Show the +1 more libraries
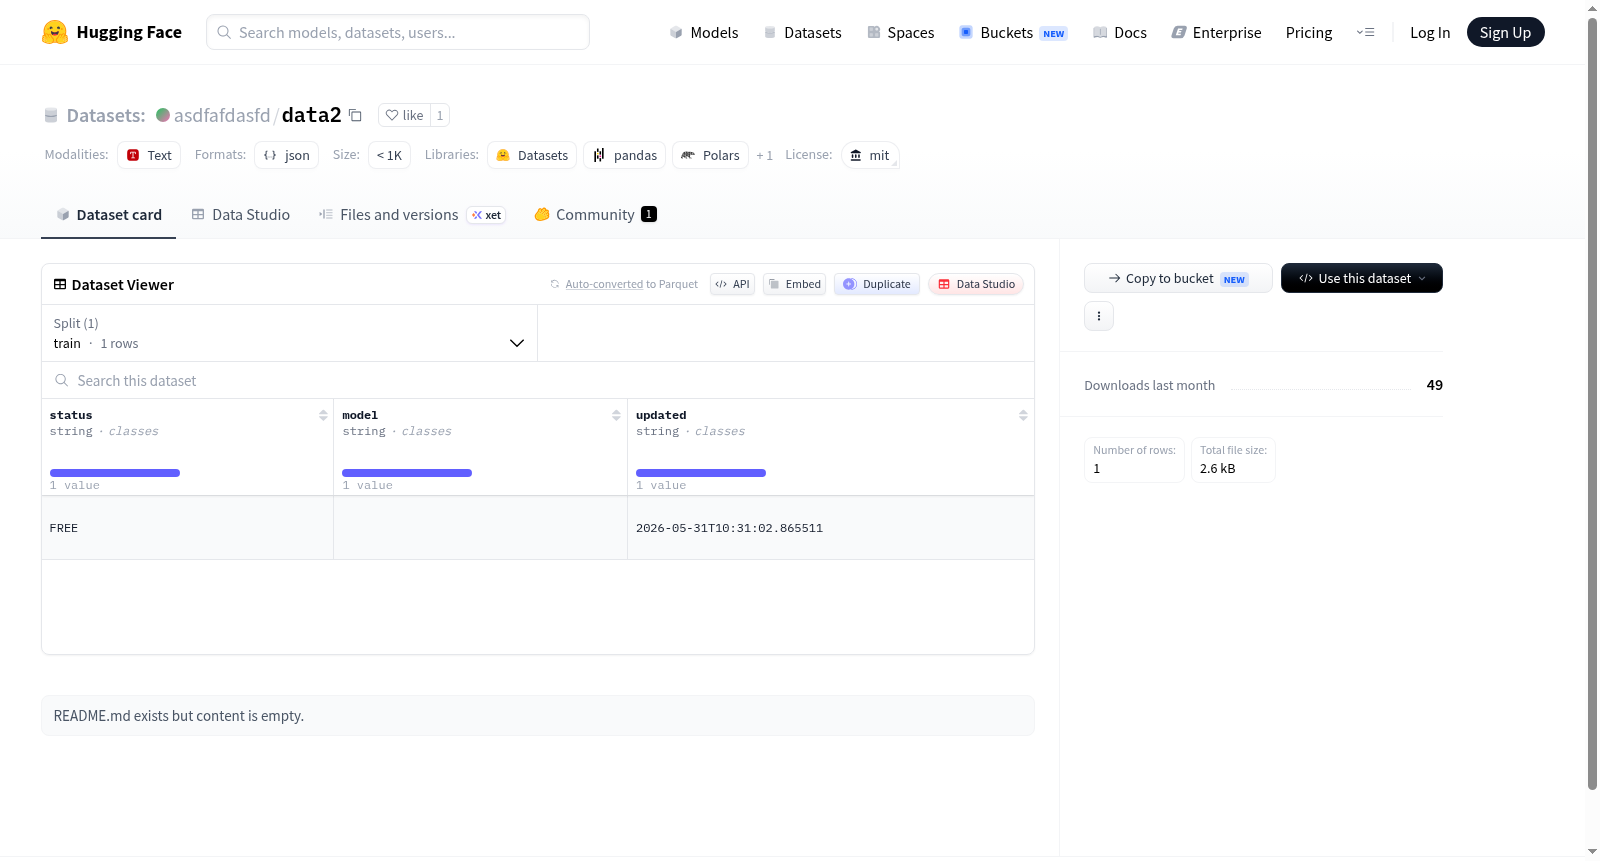Image resolution: width=1600 pixels, height=861 pixels. pos(765,155)
